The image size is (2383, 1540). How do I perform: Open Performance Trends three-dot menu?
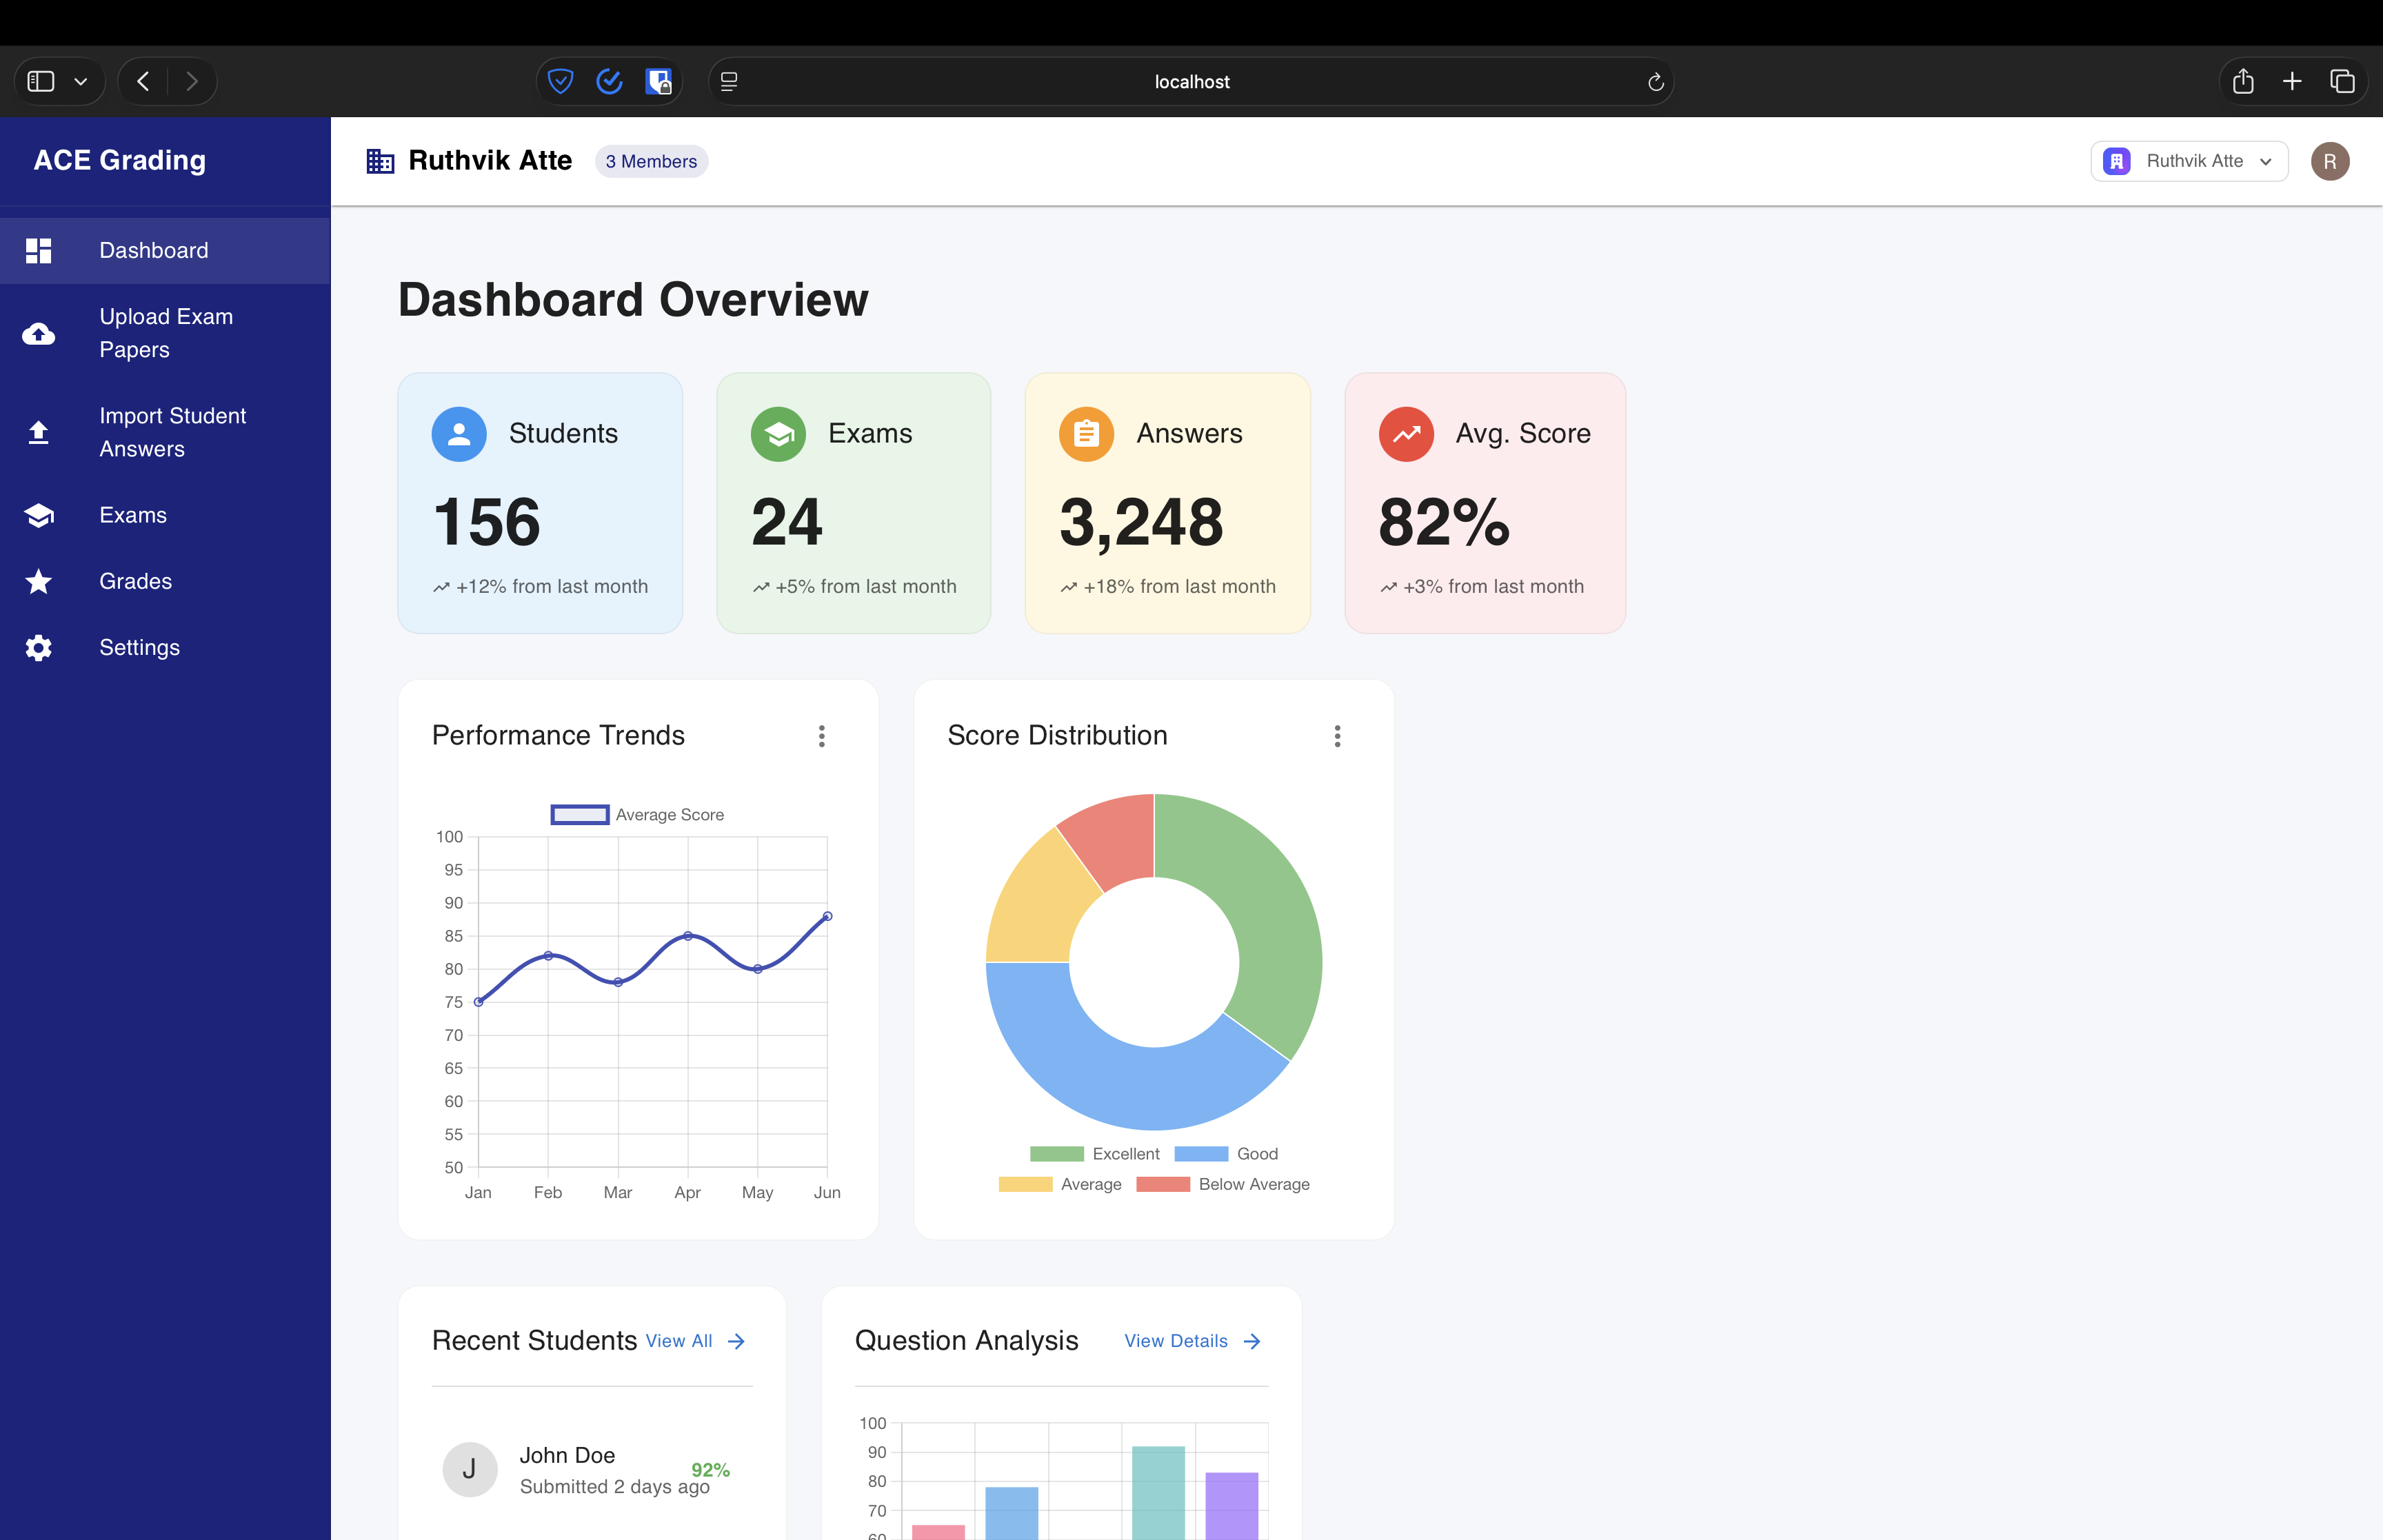[821, 736]
